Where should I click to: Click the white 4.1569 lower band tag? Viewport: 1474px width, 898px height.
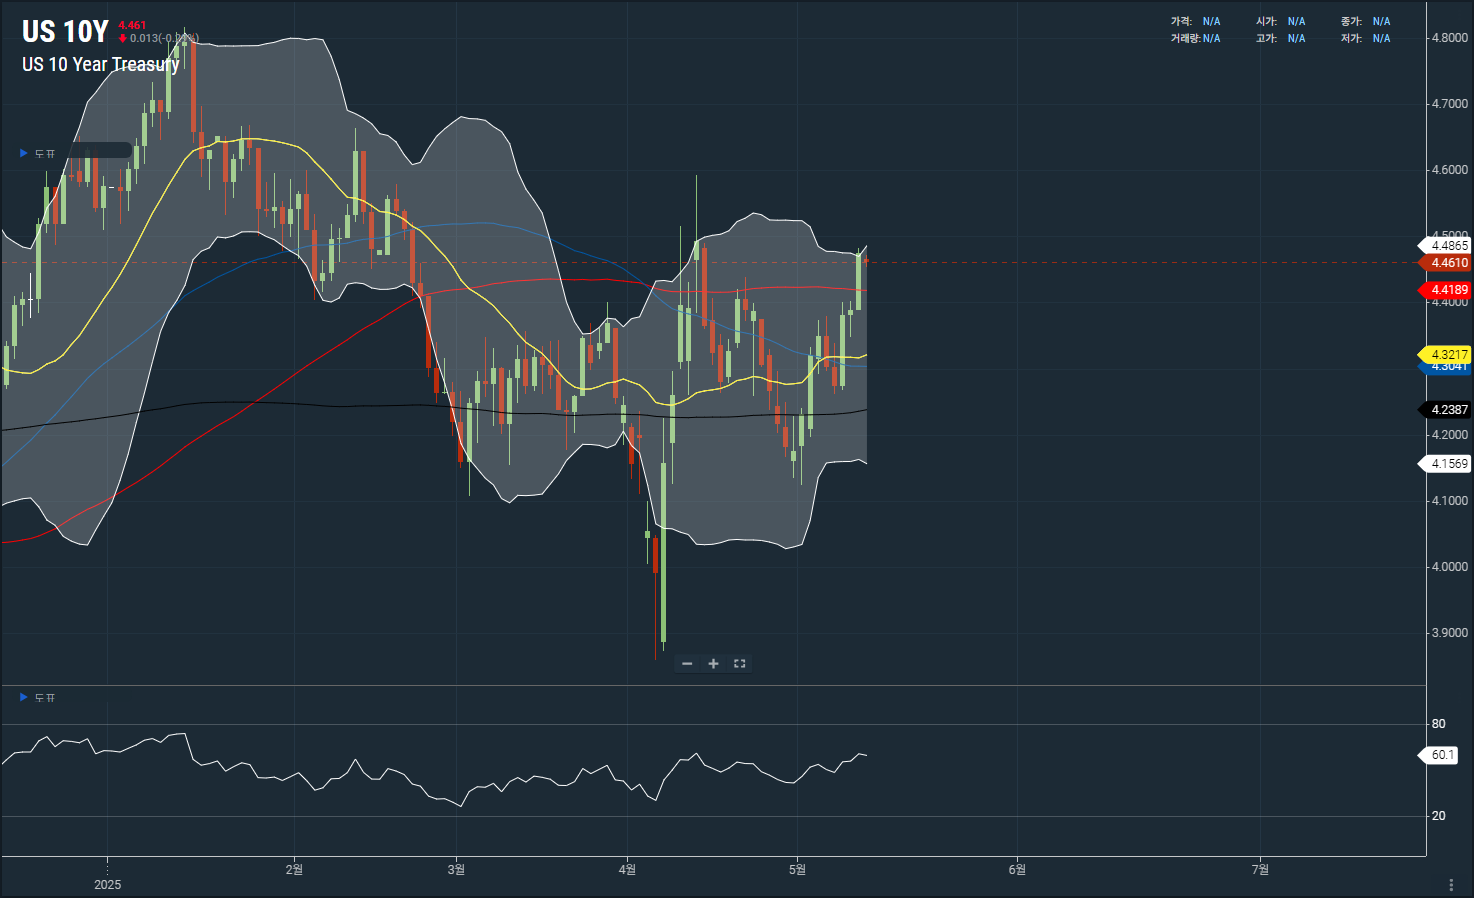point(1448,464)
